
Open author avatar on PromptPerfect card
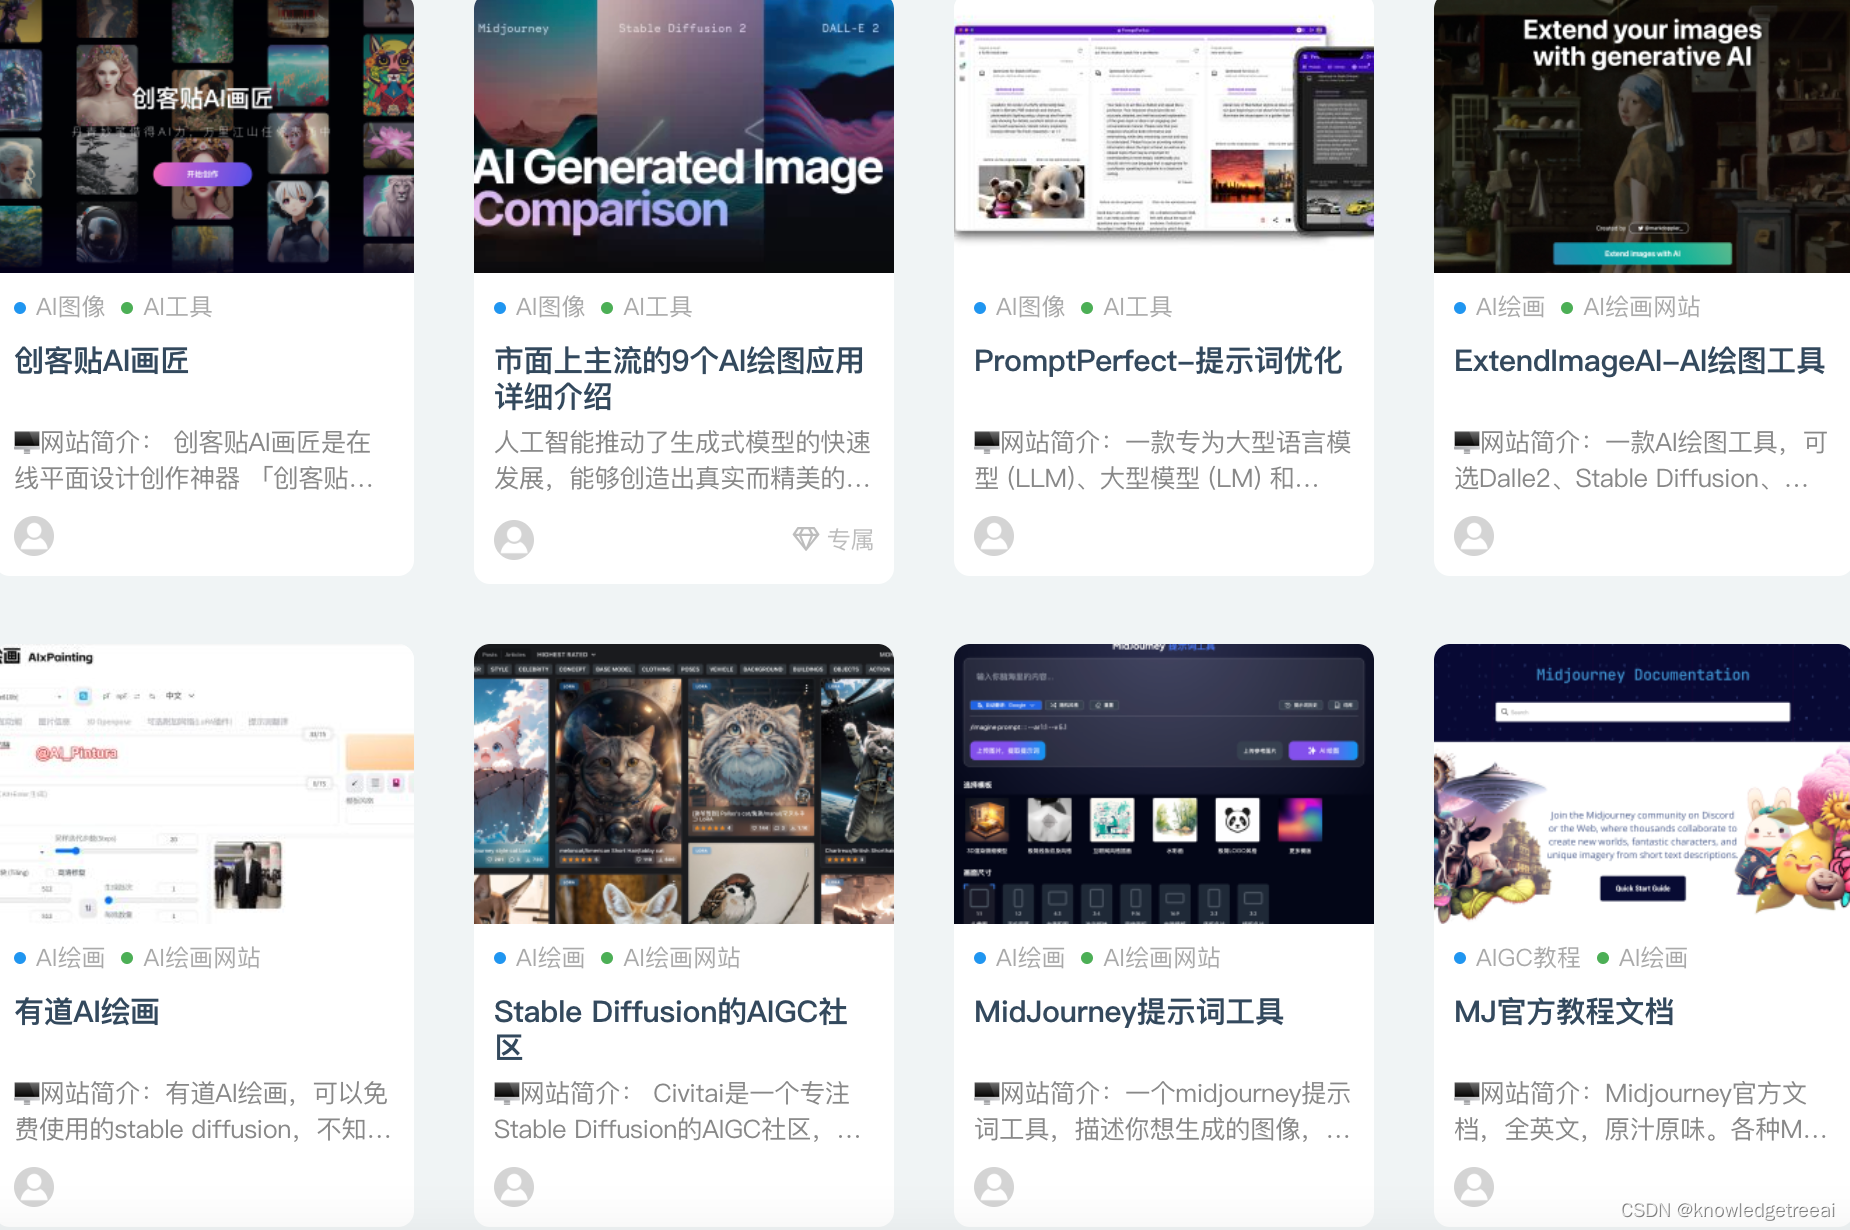[x=994, y=536]
